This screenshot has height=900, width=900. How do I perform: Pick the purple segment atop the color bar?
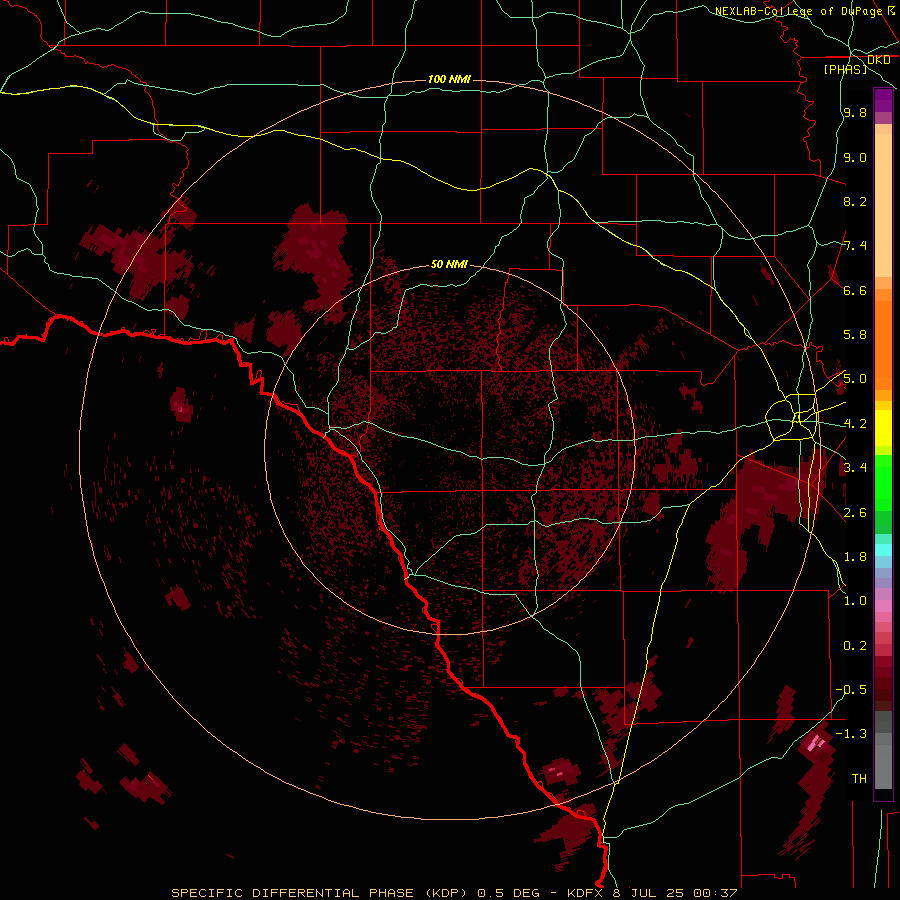pos(883,100)
